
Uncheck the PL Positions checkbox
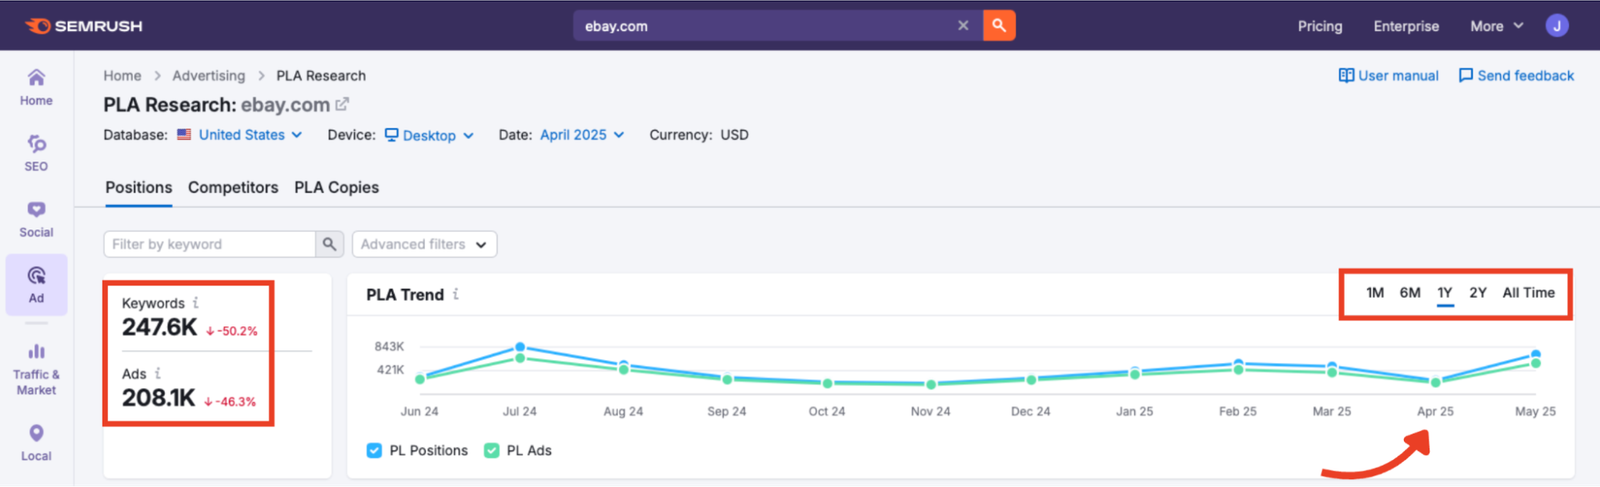pyautogui.click(x=374, y=451)
